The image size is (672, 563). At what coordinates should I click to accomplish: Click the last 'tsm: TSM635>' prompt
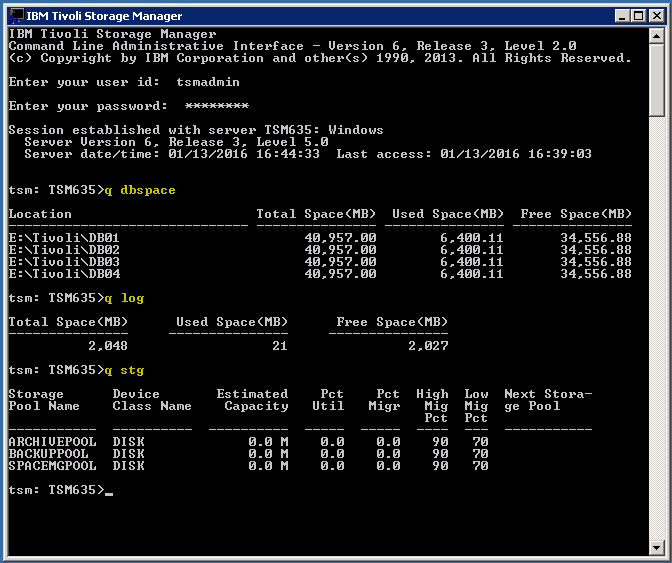tap(56, 489)
